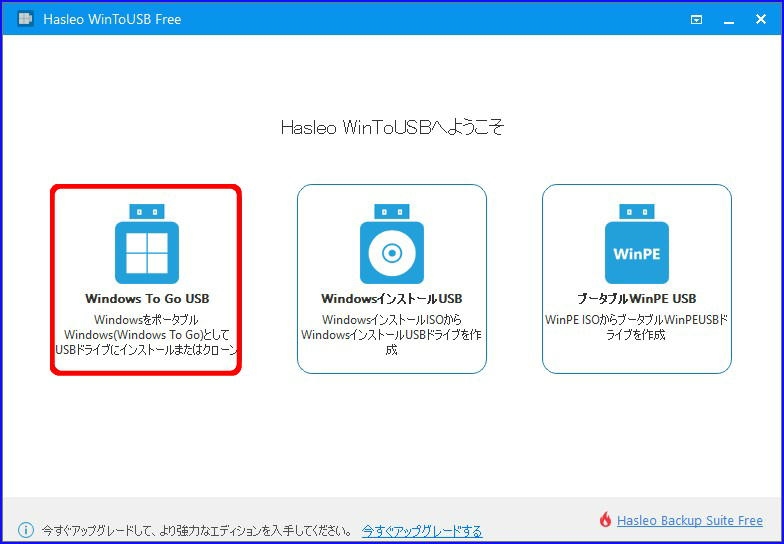Viewport: 784px width, 544px height.
Task: Select the ブータブルWinPE USB title
Action: pos(636,298)
